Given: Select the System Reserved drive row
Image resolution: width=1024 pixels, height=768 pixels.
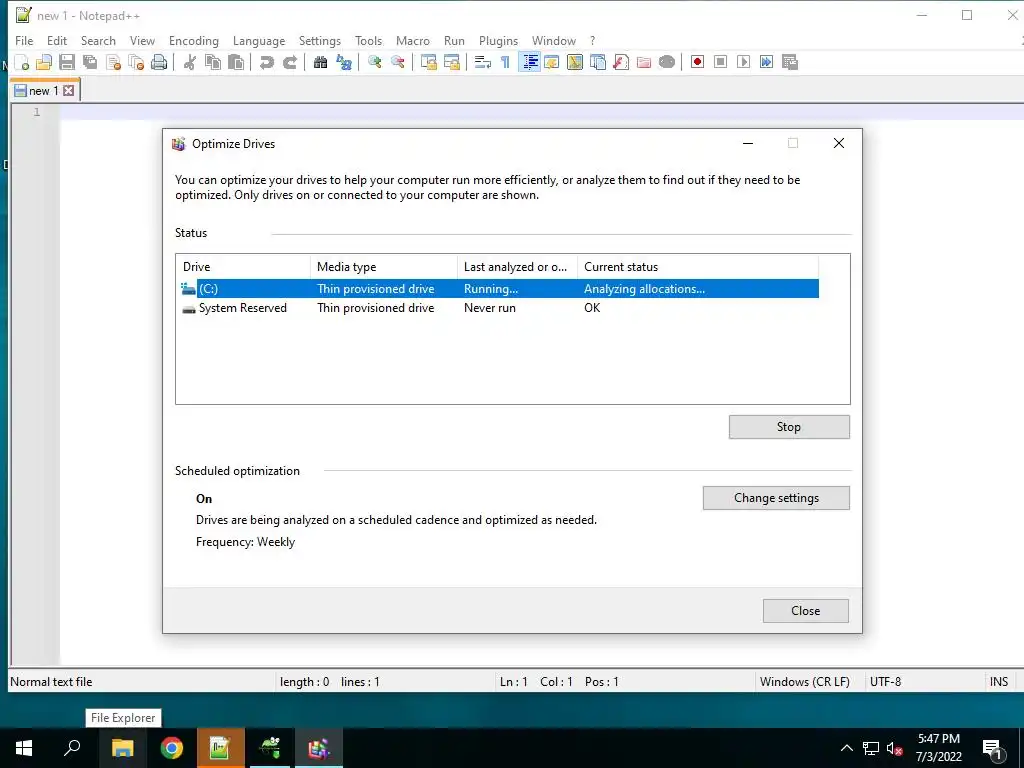Looking at the screenshot, I should (500, 308).
